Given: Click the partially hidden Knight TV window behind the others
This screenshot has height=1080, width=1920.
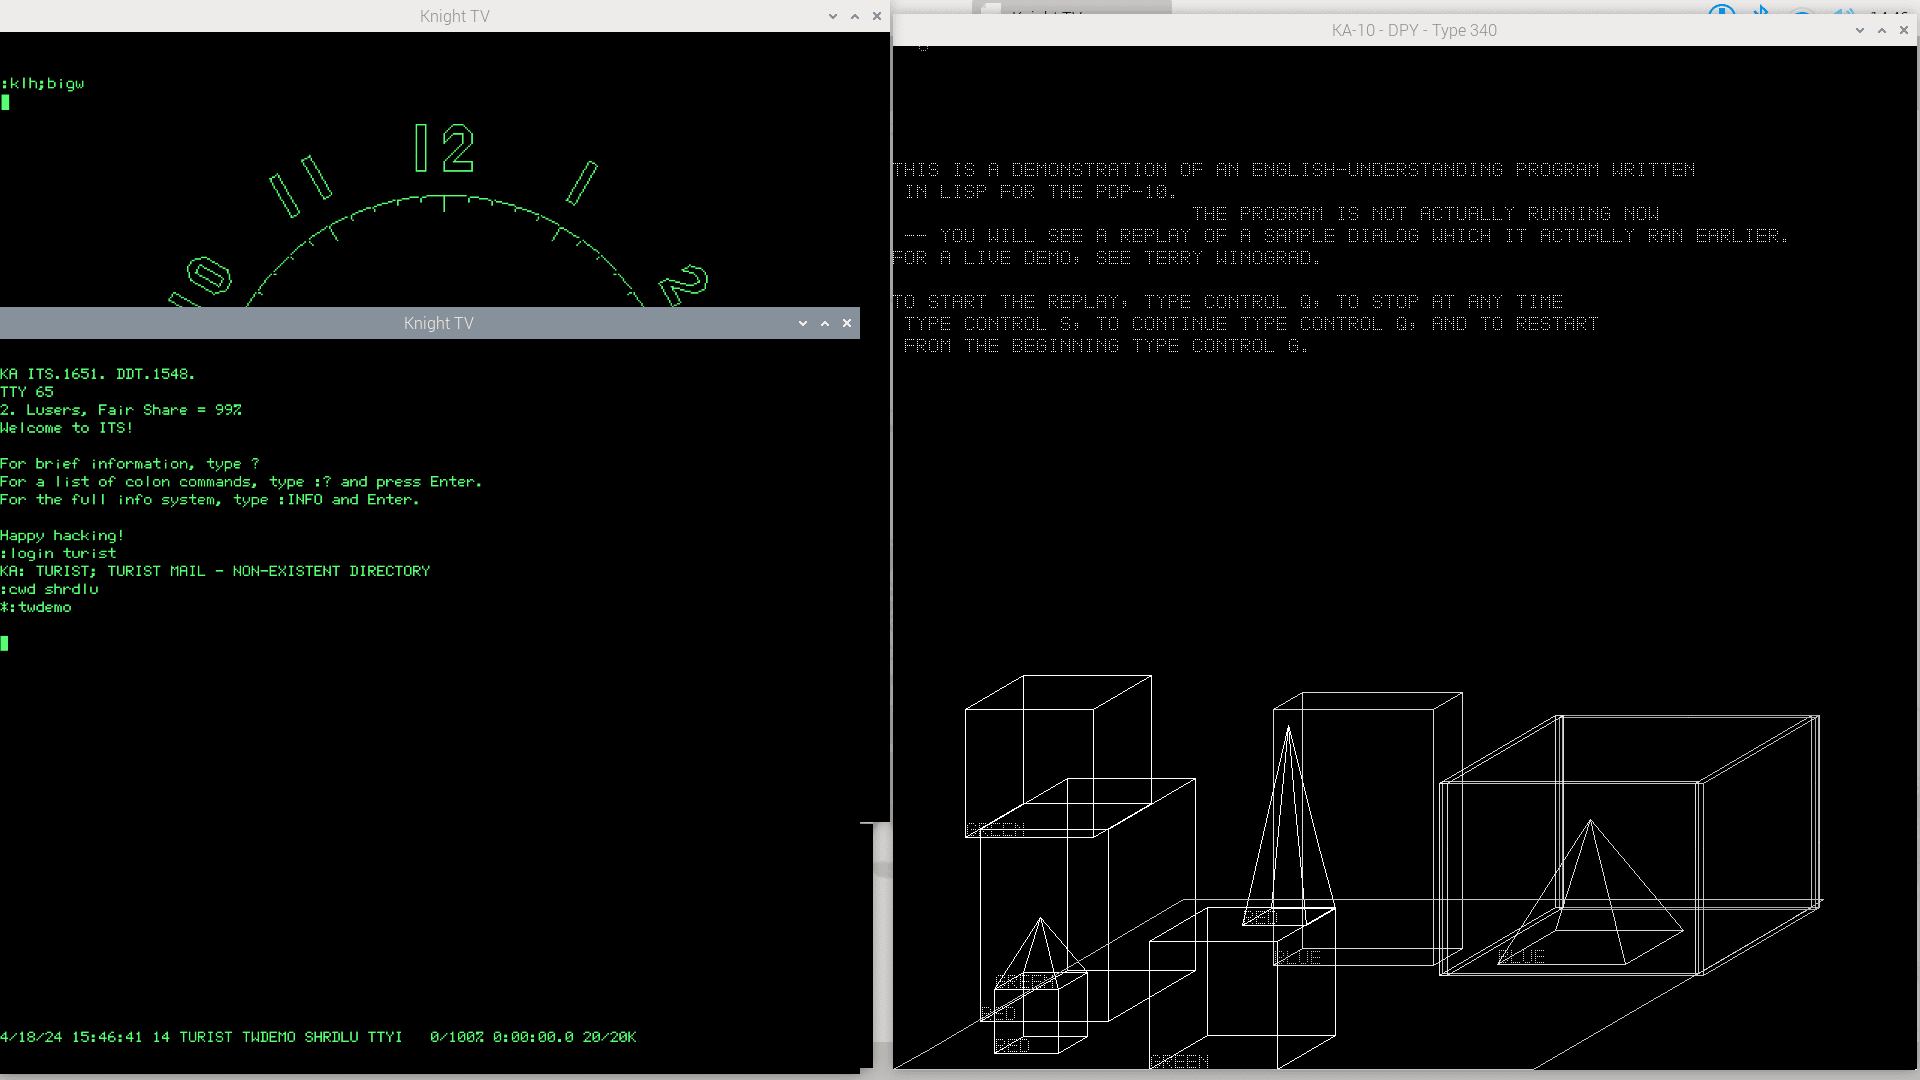Looking at the screenshot, I should pos(1045,14).
